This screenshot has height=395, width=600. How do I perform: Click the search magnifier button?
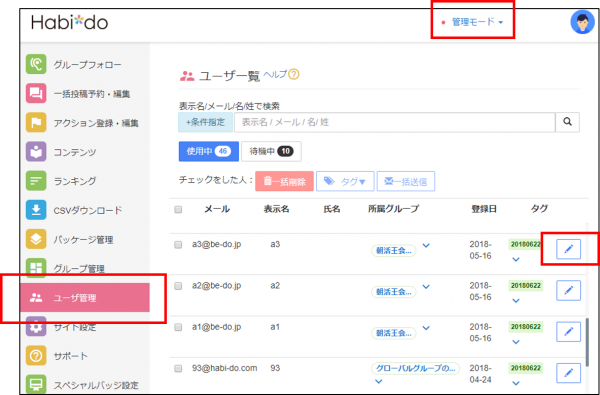567,122
